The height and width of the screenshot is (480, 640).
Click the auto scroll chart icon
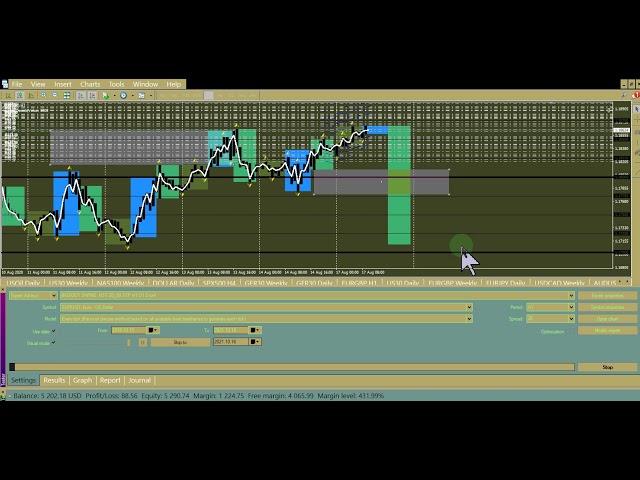[x=78, y=96]
